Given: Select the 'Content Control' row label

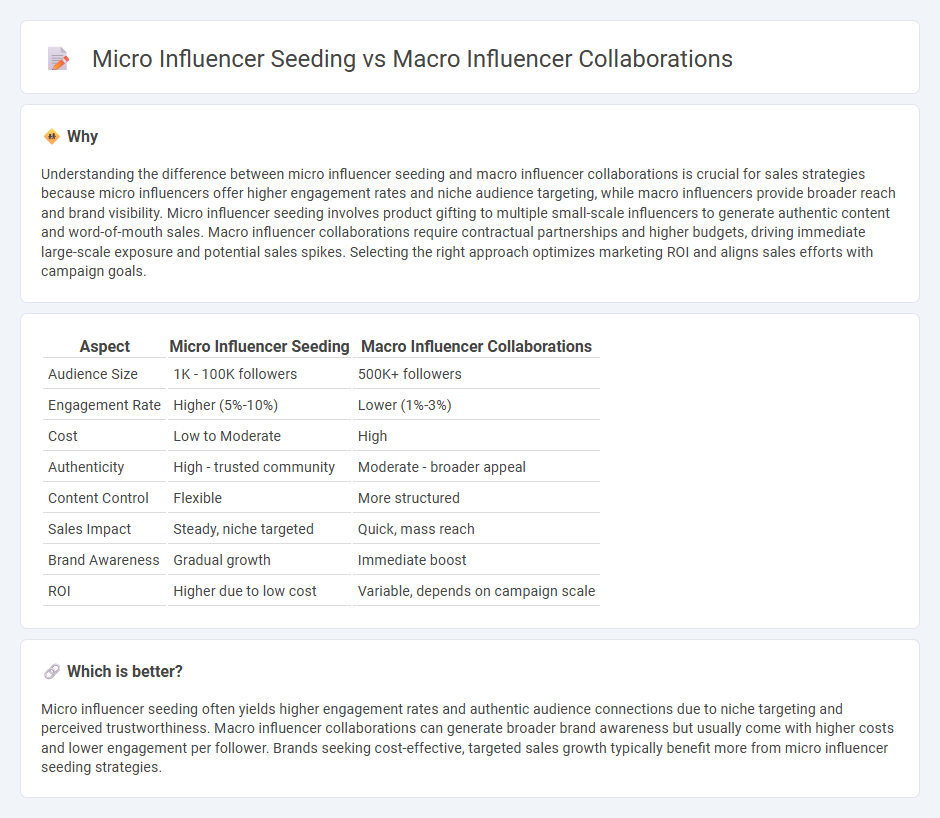Looking at the screenshot, I should tap(98, 498).
